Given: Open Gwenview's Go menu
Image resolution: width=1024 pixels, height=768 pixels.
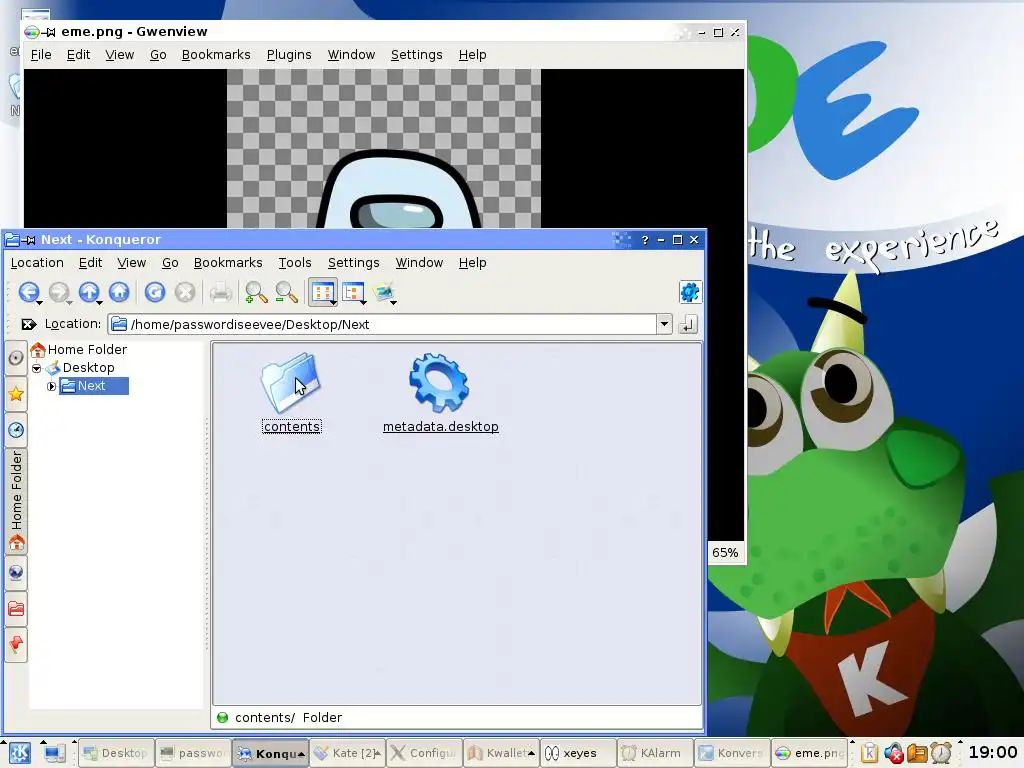Looking at the screenshot, I should 158,55.
